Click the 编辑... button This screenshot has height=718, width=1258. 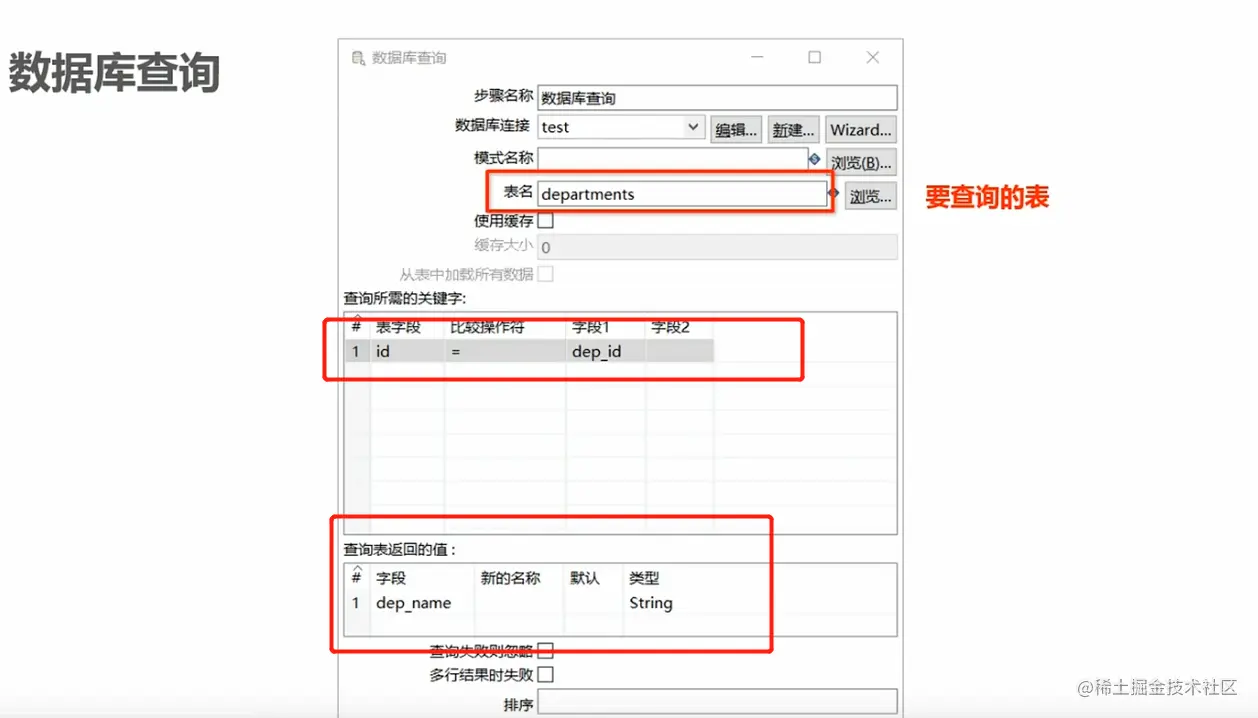click(x=736, y=130)
